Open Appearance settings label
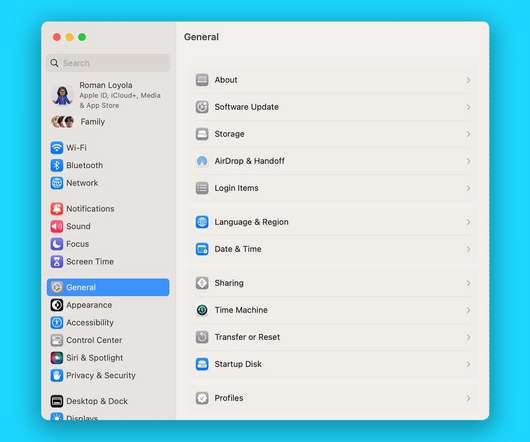The width and height of the screenshot is (530, 442). (x=89, y=305)
